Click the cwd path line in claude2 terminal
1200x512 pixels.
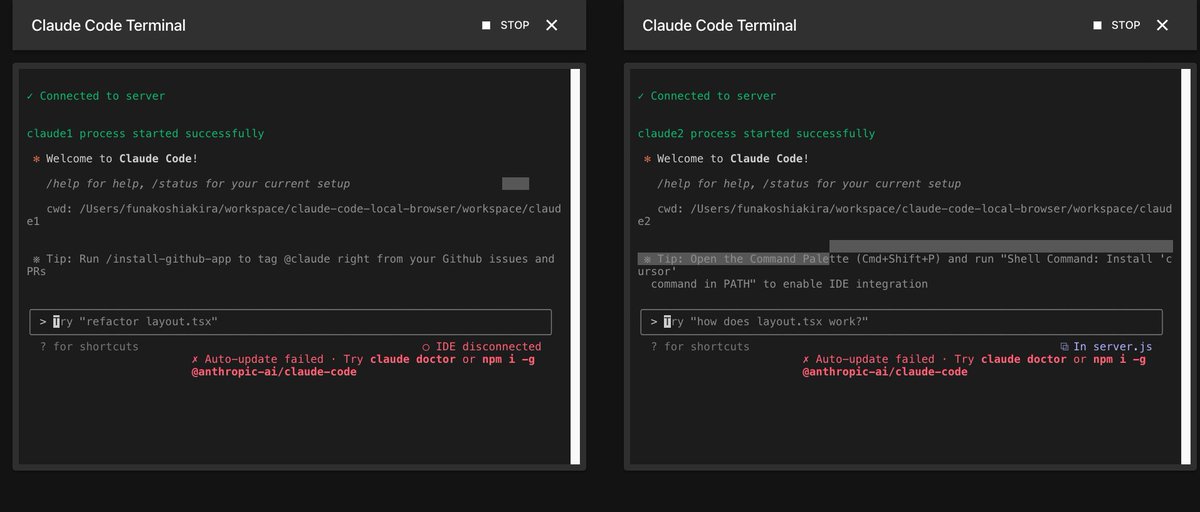pos(905,215)
